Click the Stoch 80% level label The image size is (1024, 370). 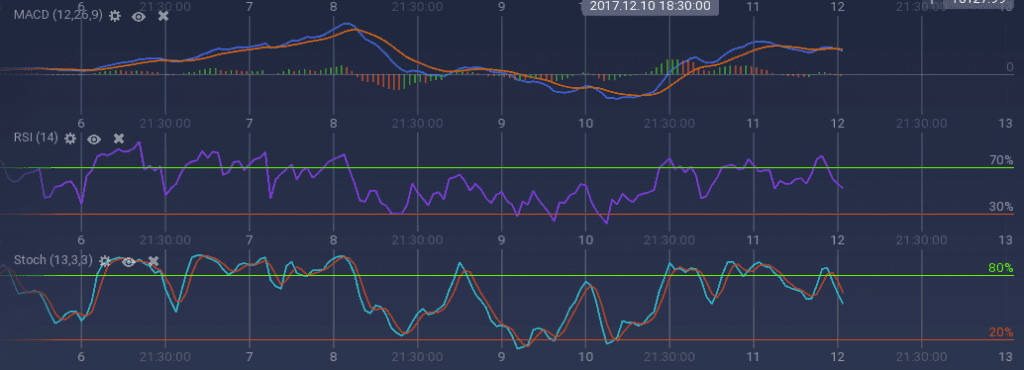pos(1000,268)
